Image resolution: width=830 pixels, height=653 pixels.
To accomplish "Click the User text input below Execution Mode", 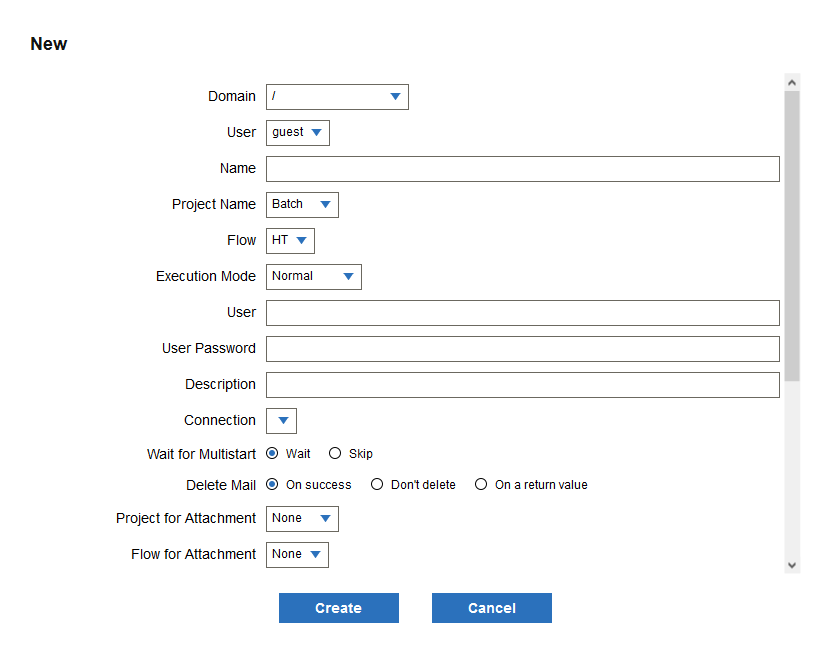I will [522, 313].
